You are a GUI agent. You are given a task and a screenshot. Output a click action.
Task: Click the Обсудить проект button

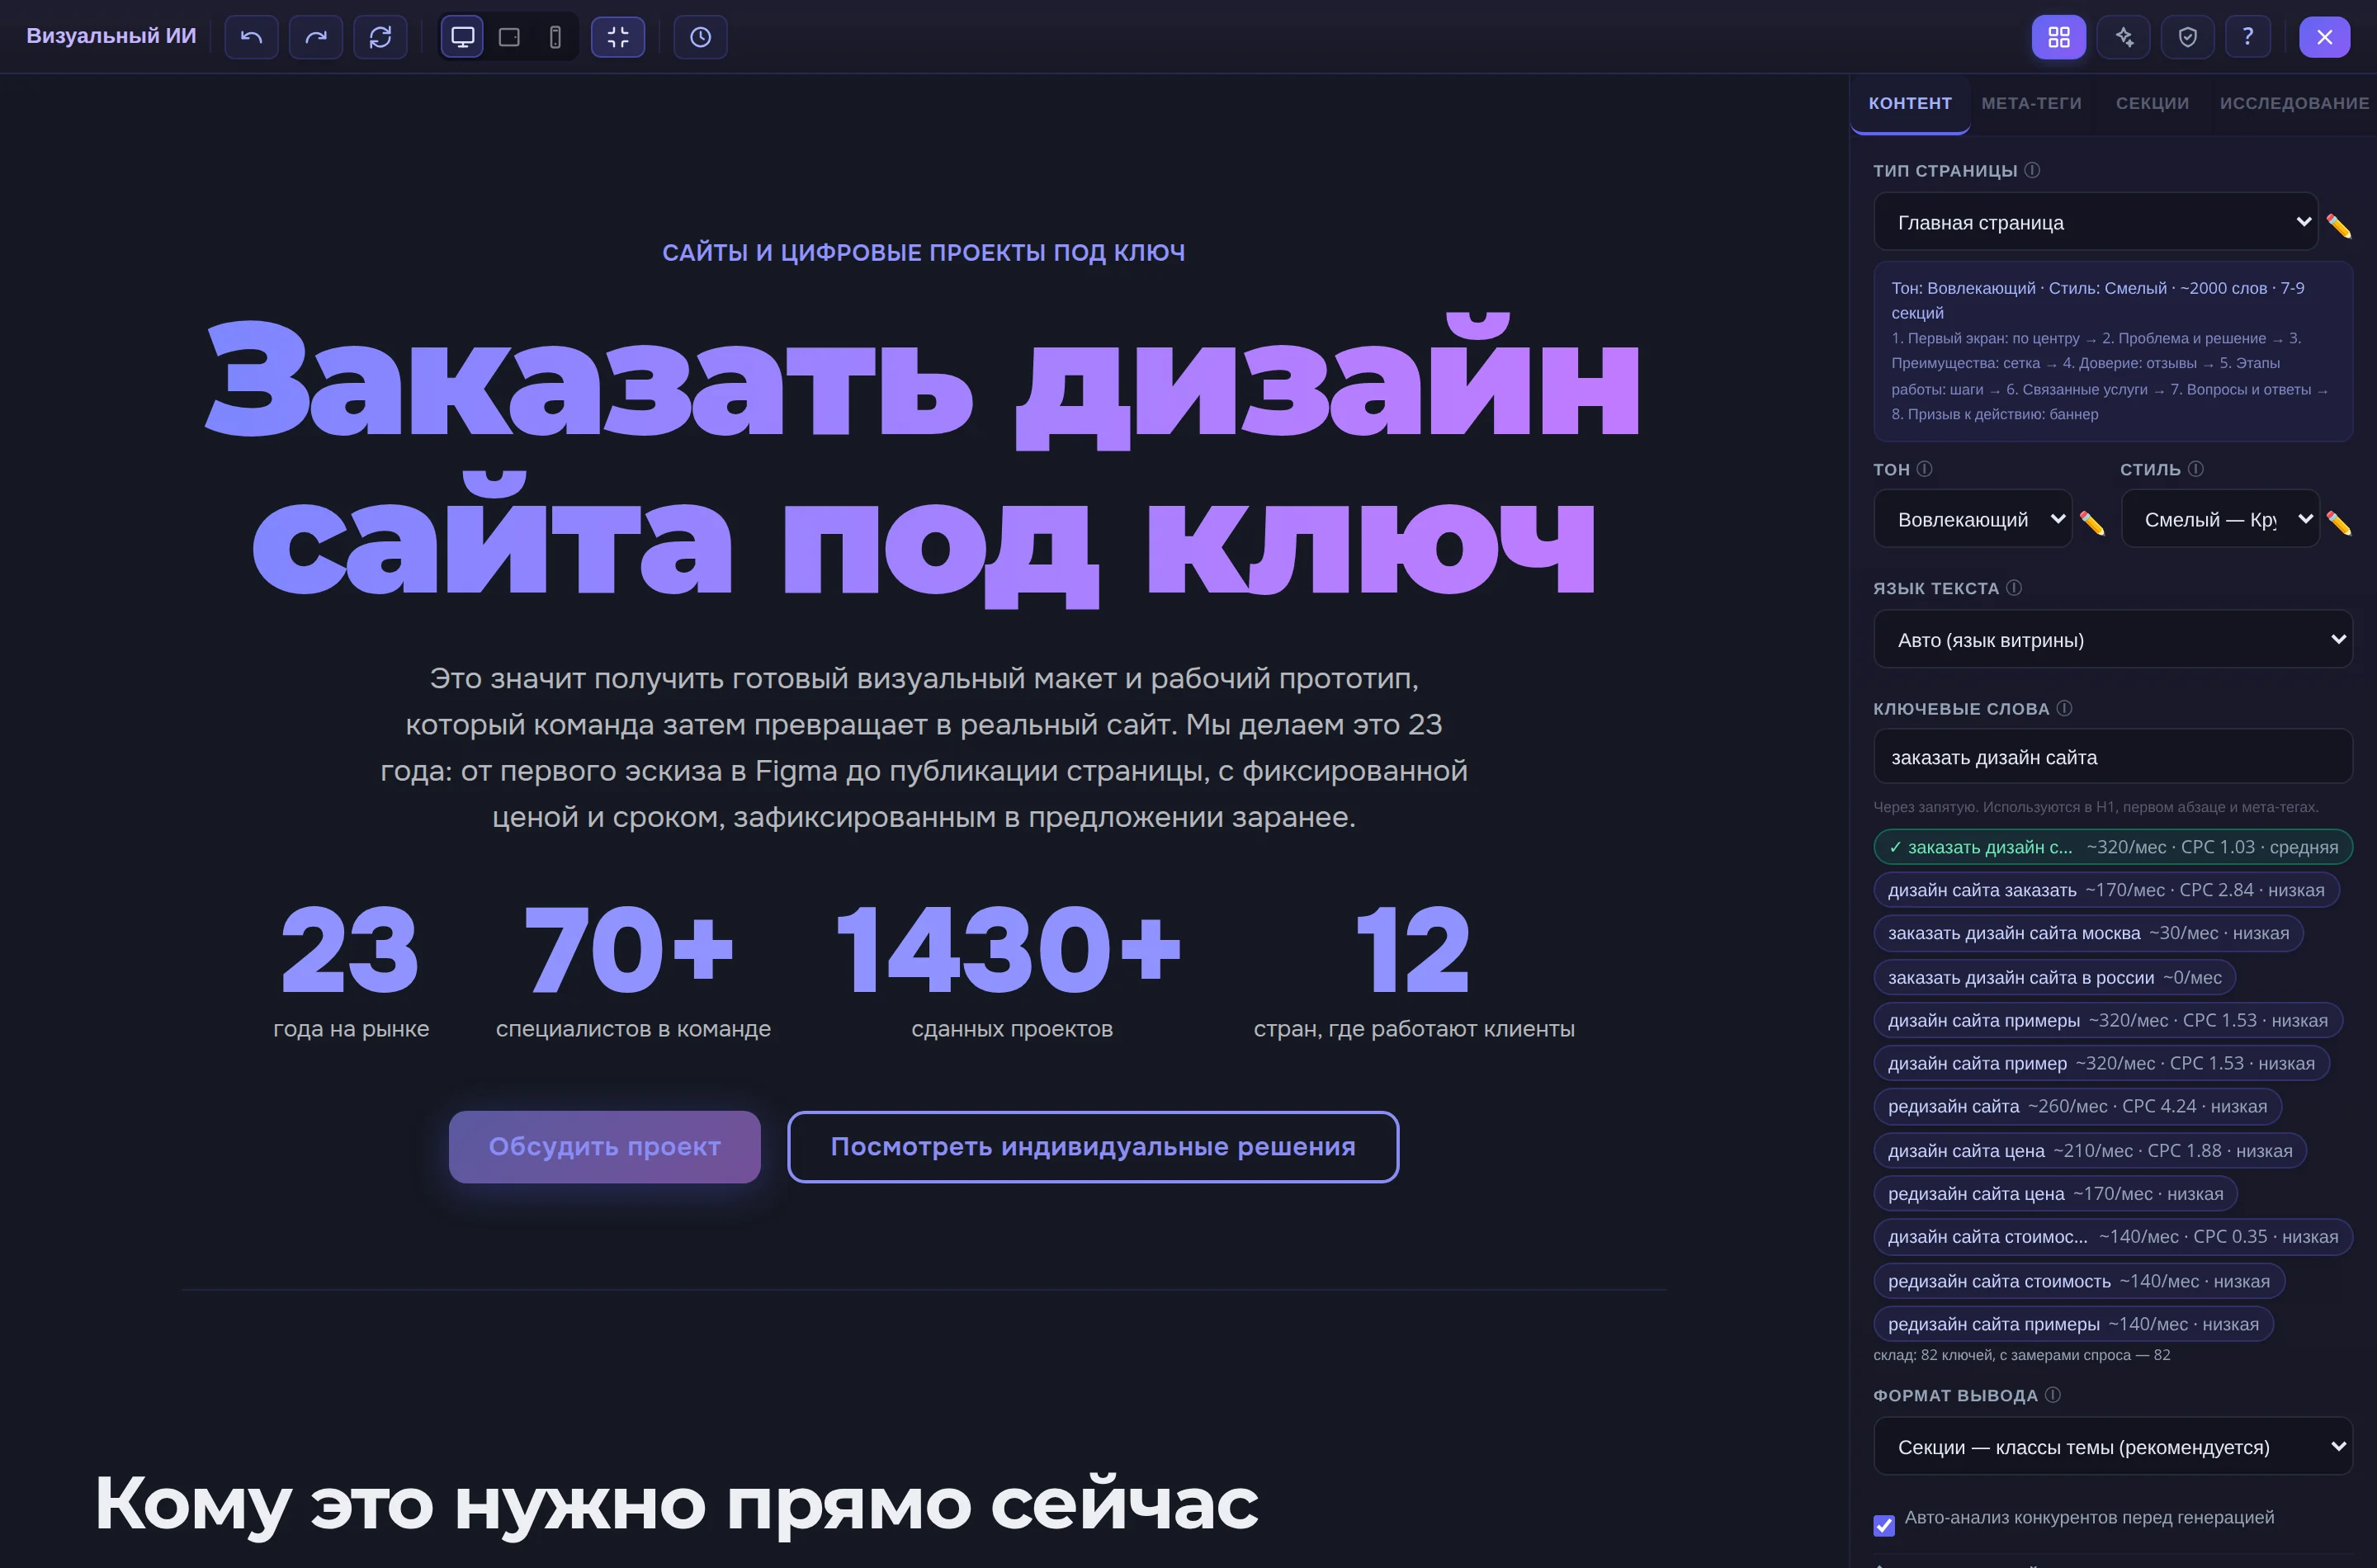pos(604,1147)
